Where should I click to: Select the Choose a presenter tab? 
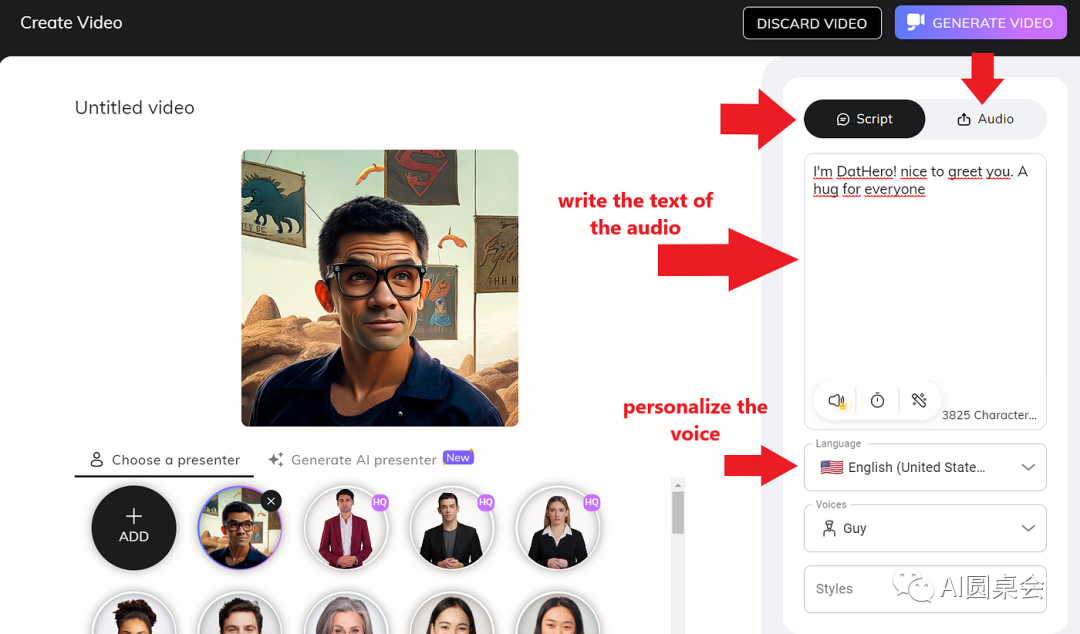(x=165, y=460)
